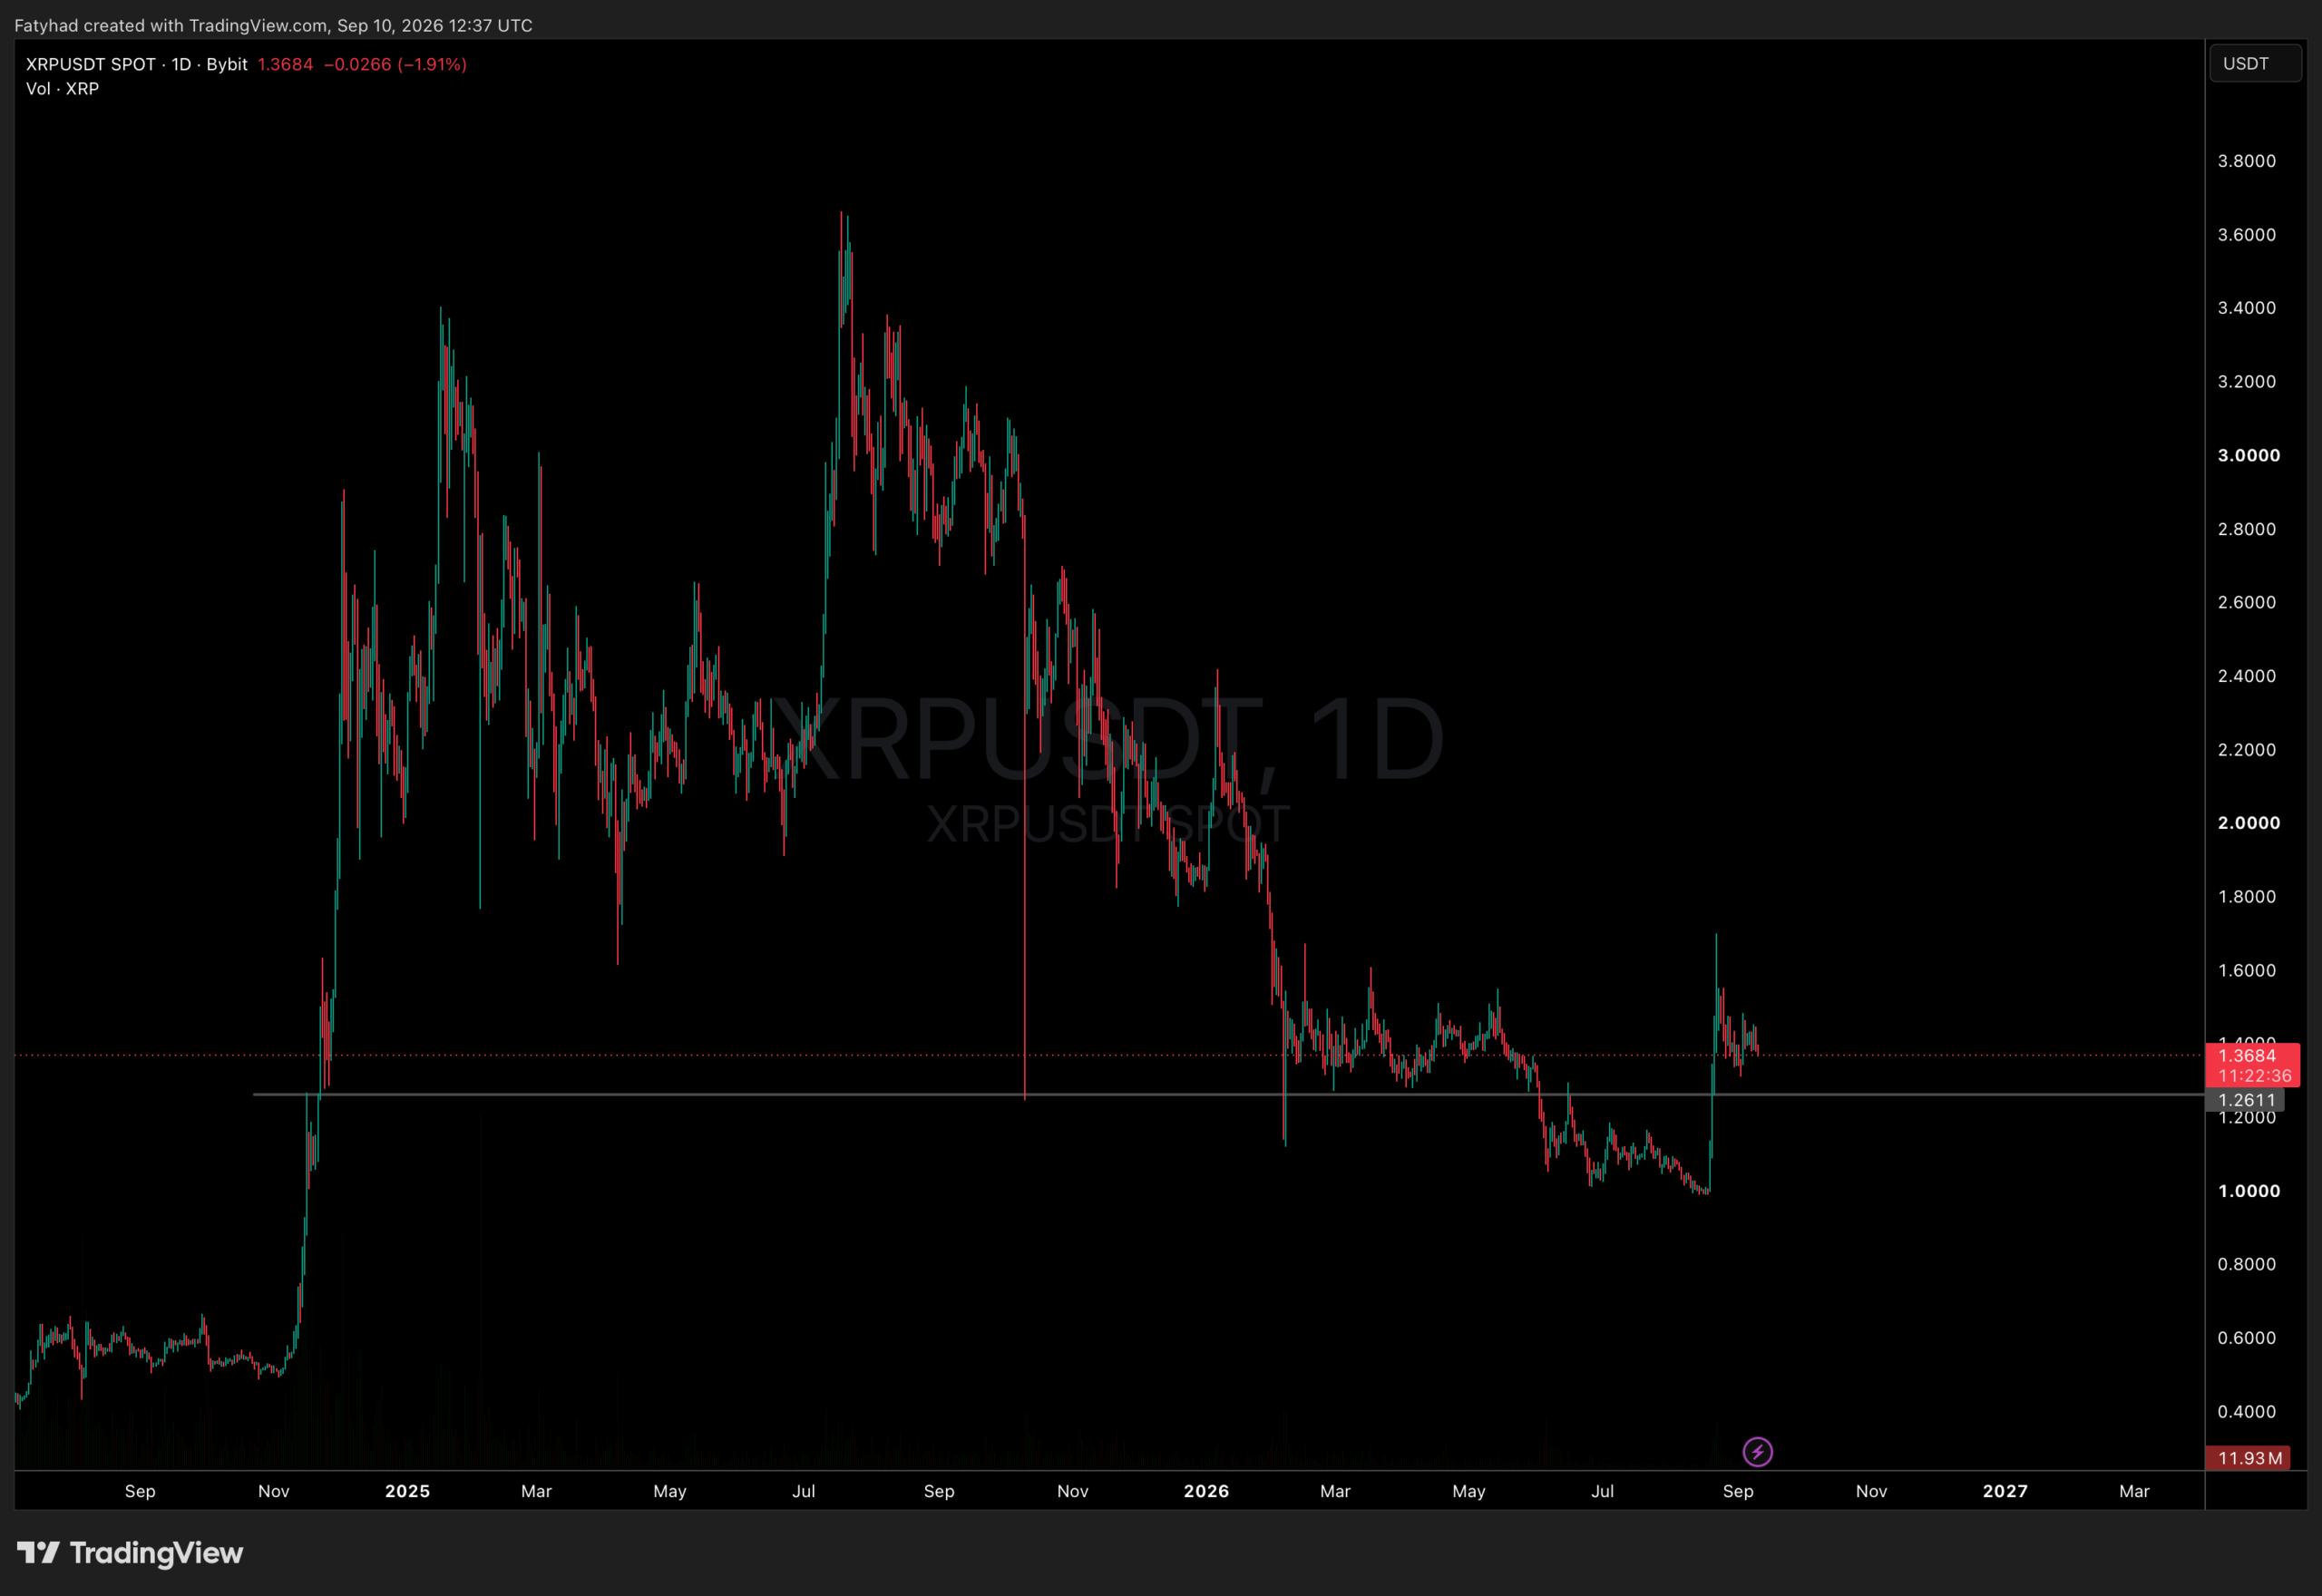The height and width of the screenshot is (1596, 2322).
Task: Click the −0.0266 (−1.91%) price change text
Action: click(x=395, y=64)
